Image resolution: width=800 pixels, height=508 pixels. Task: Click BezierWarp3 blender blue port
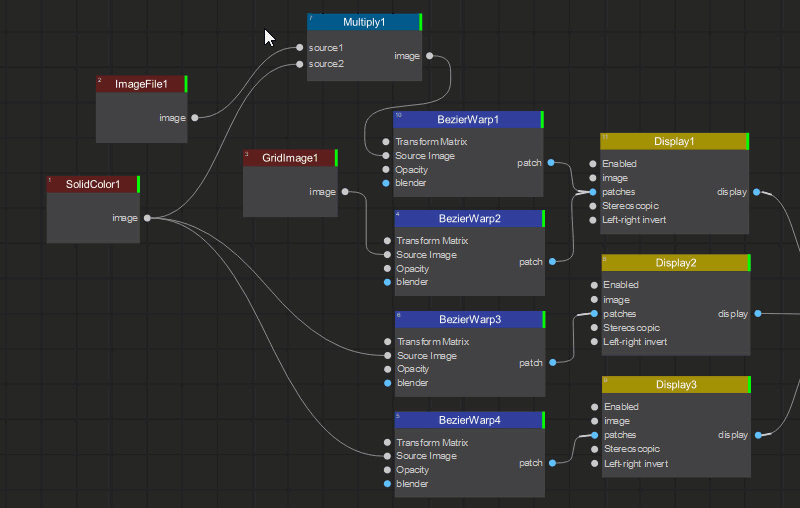(x=388, y=383)
